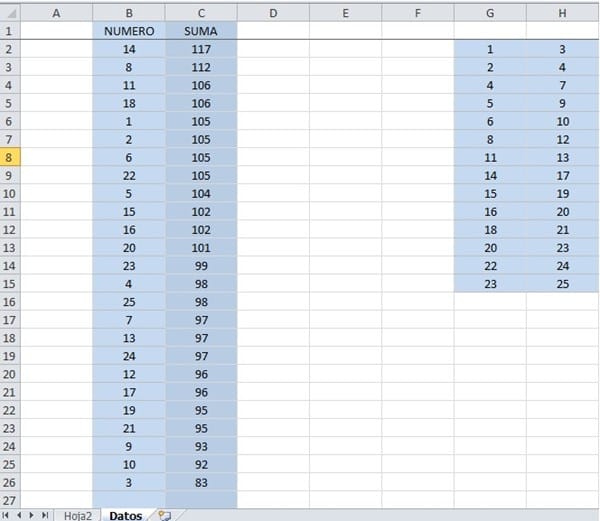Select cell with value 92
The height and width of the screenshot is (521, 600).
click(201, 464)
